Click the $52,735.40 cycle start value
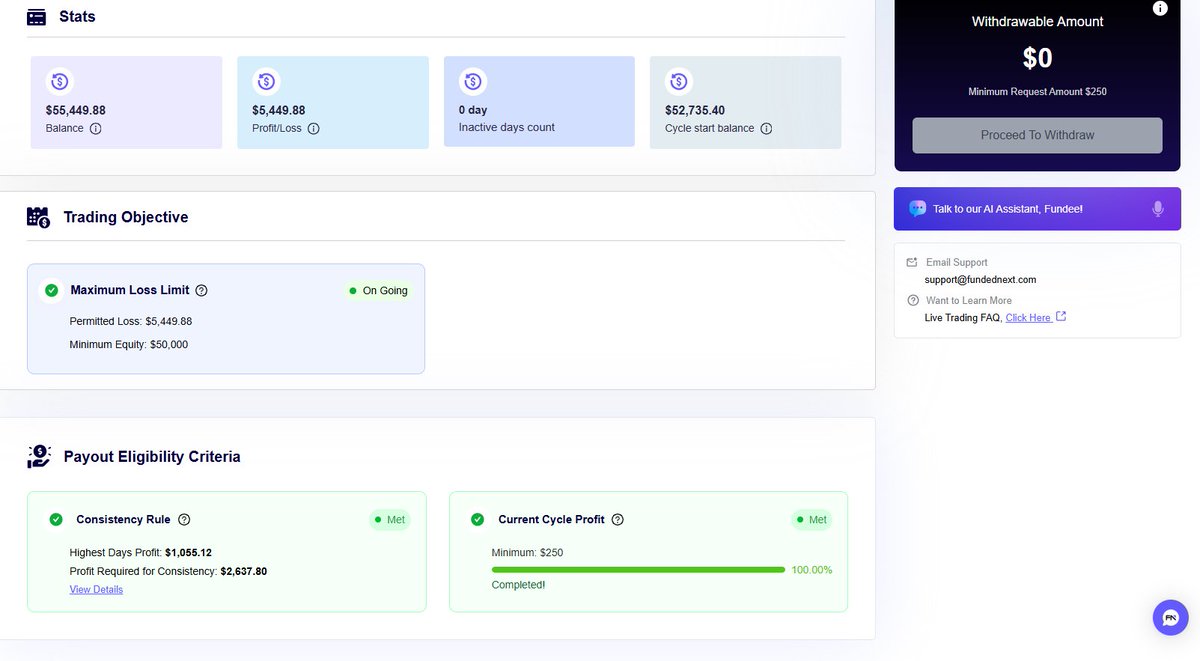 695,110
